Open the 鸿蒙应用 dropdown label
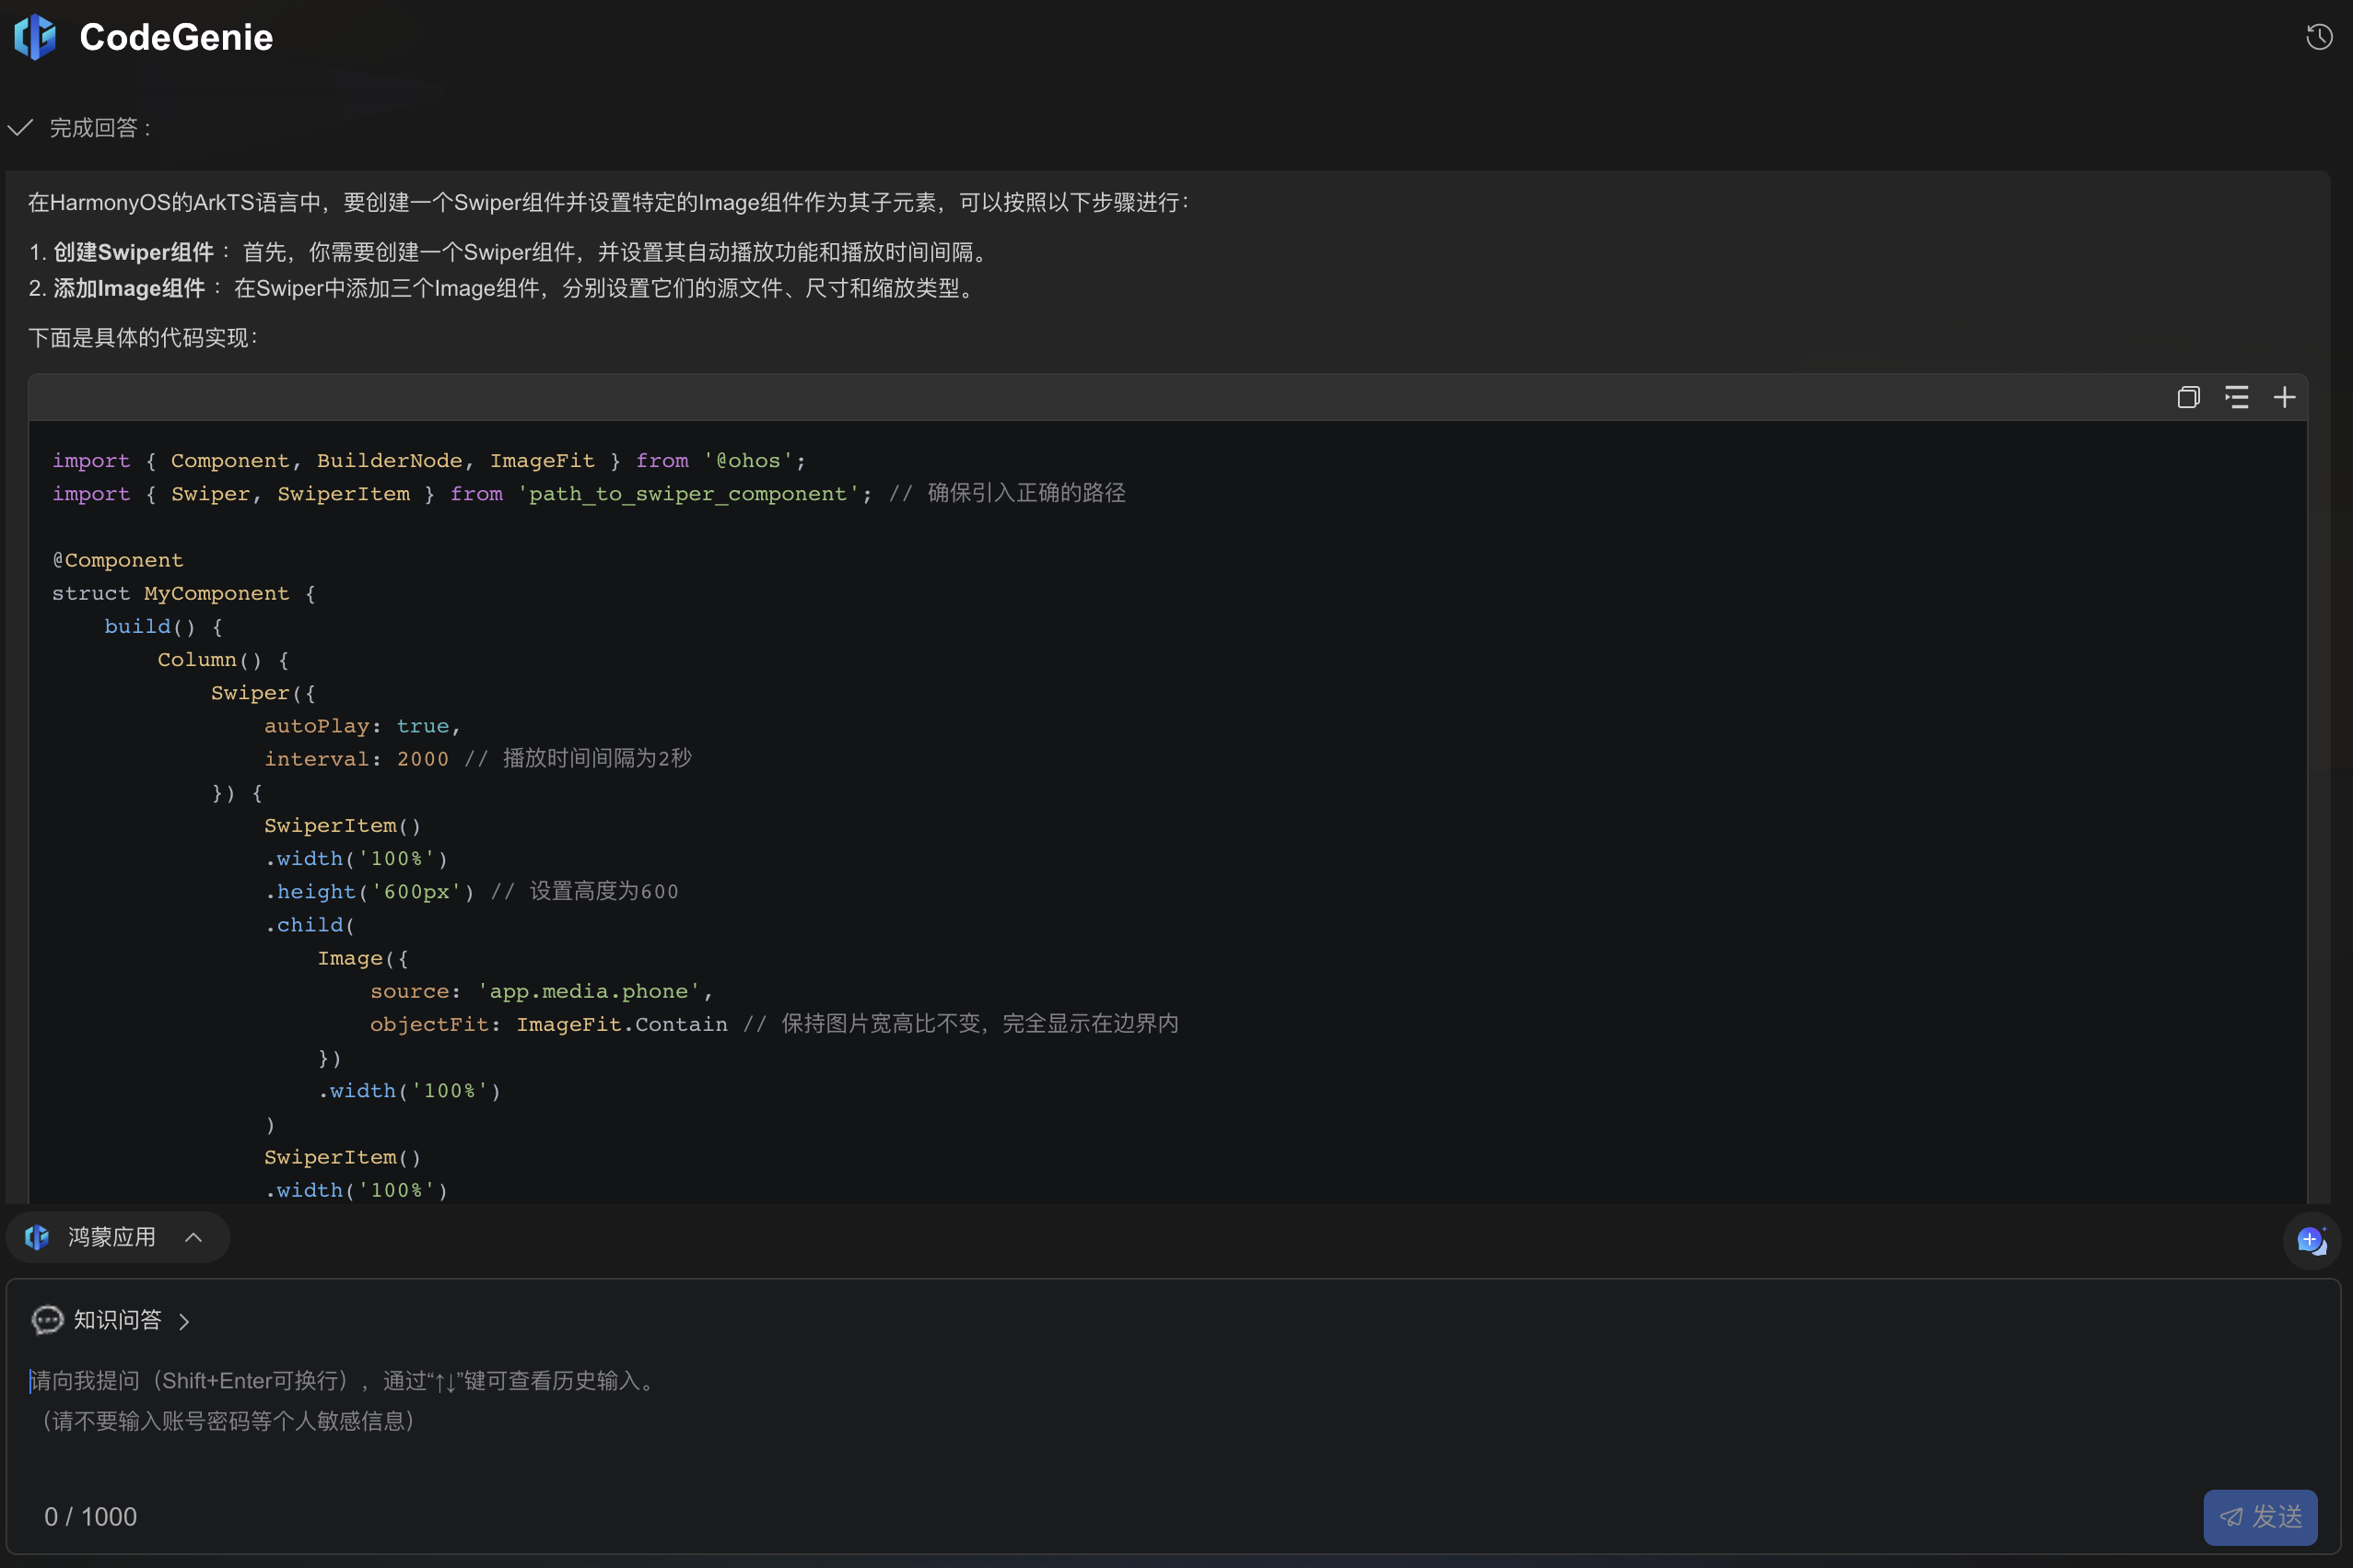Screen dimensions: 2353x1568 coord(112,1238)
